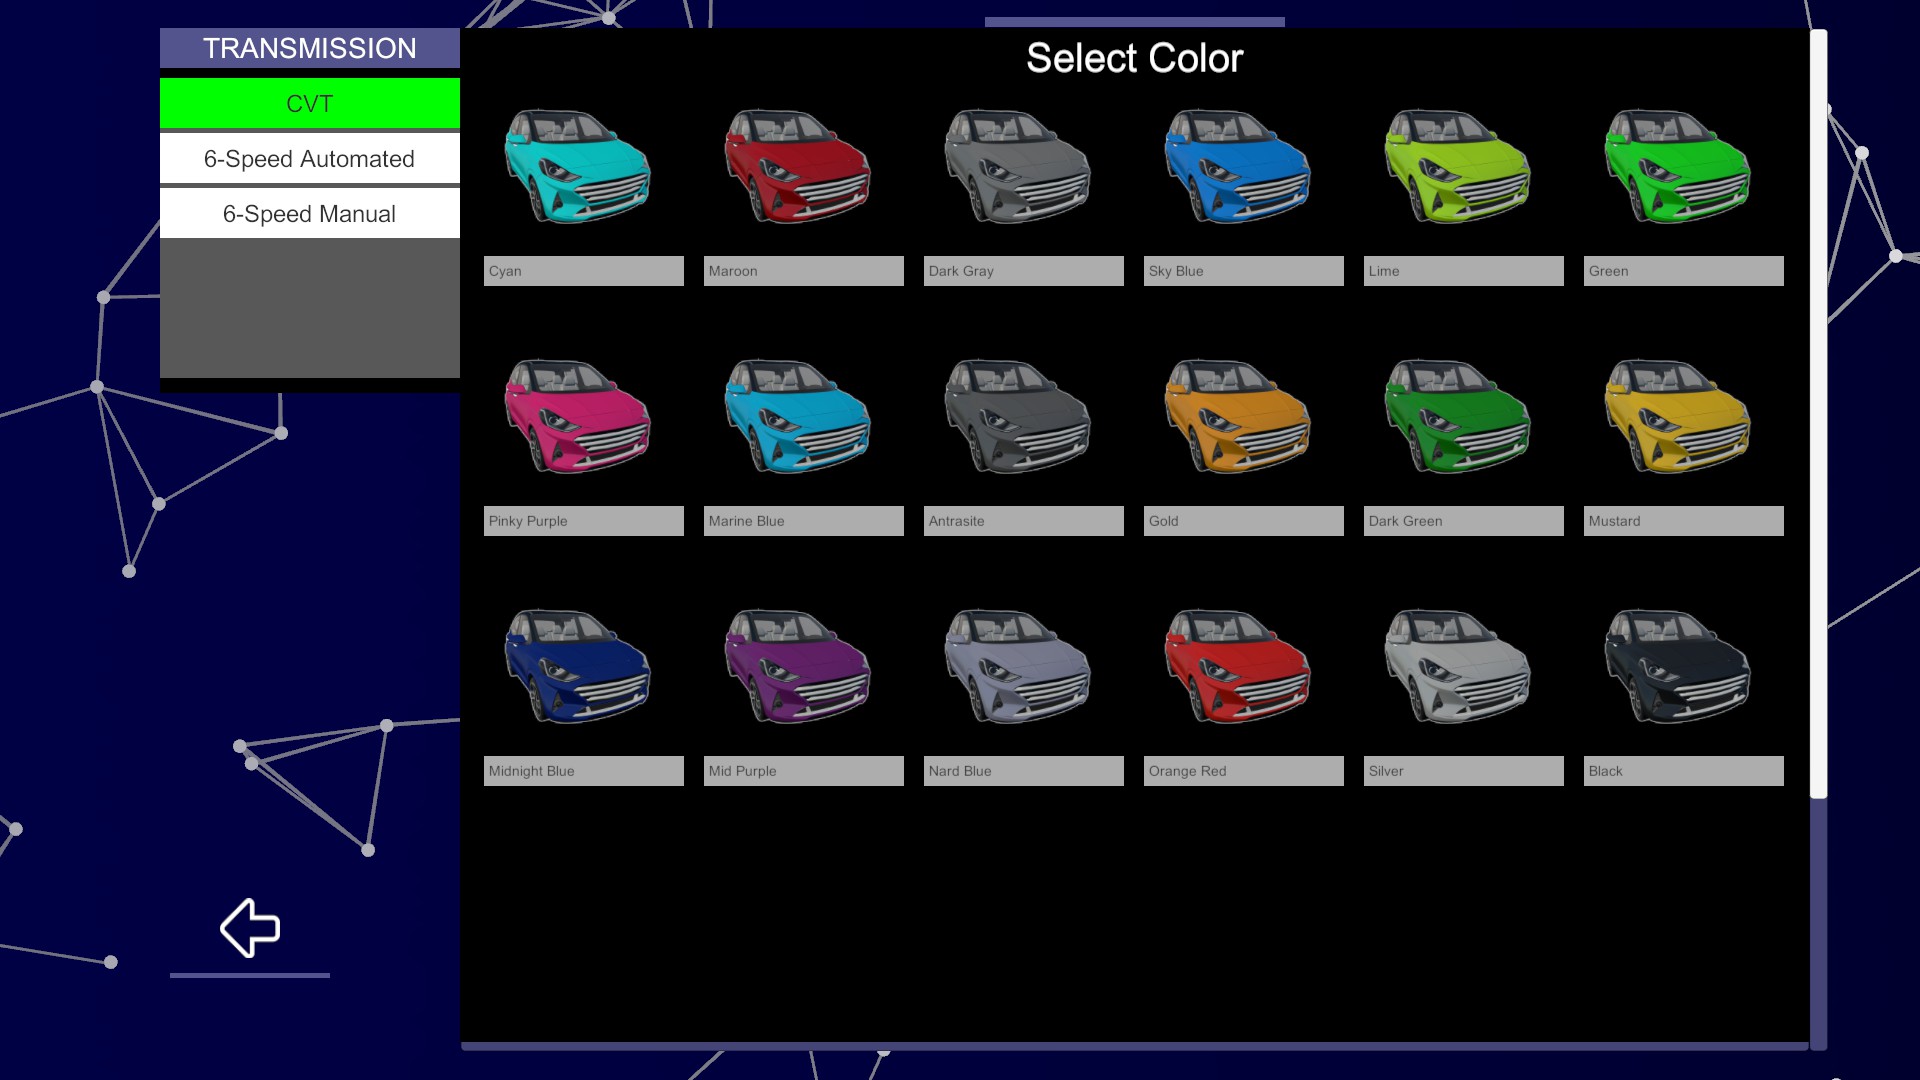The width and height of the screenshot is (1920, 1080).
Task: Select CVT transmission option
Action: (x=310, y=103)
